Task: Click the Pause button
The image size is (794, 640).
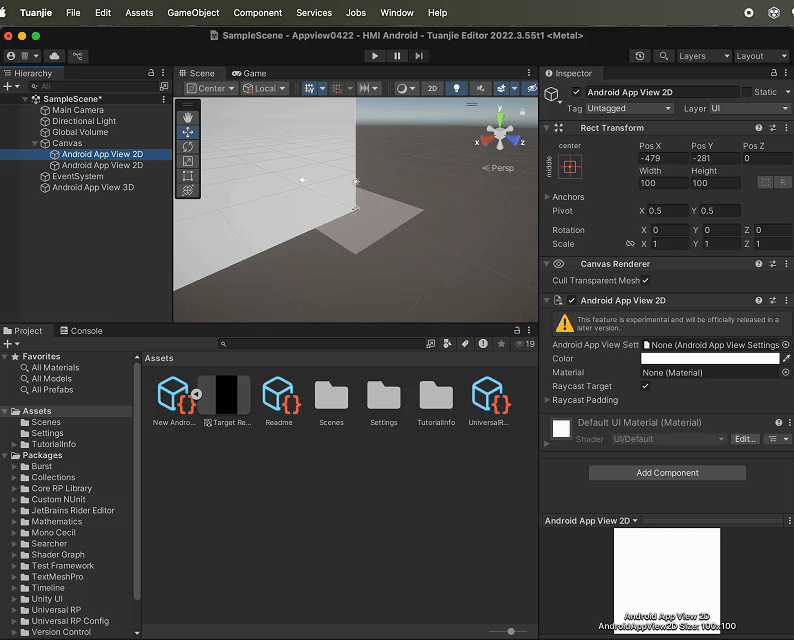Action: [398, 56]
